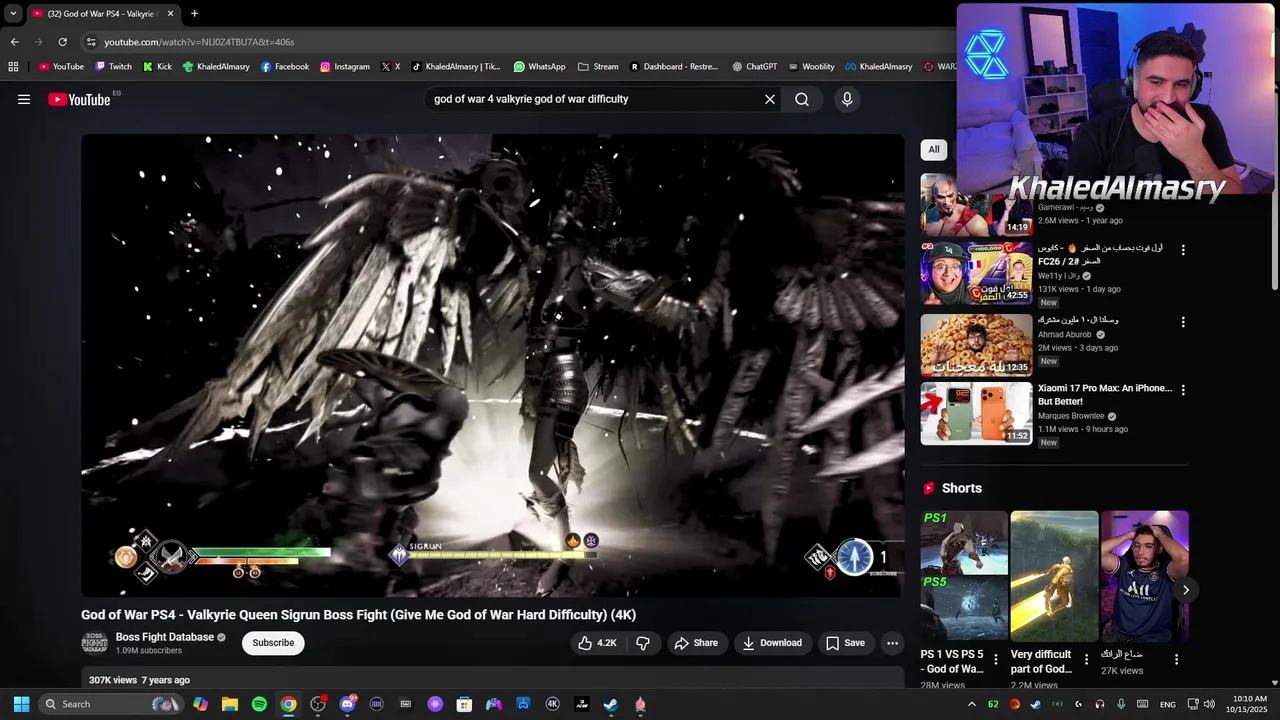Viewport: 1280px width, 720px height.
Task: Open options for Xiaomi 17 video
Action: click(1183, 390)
